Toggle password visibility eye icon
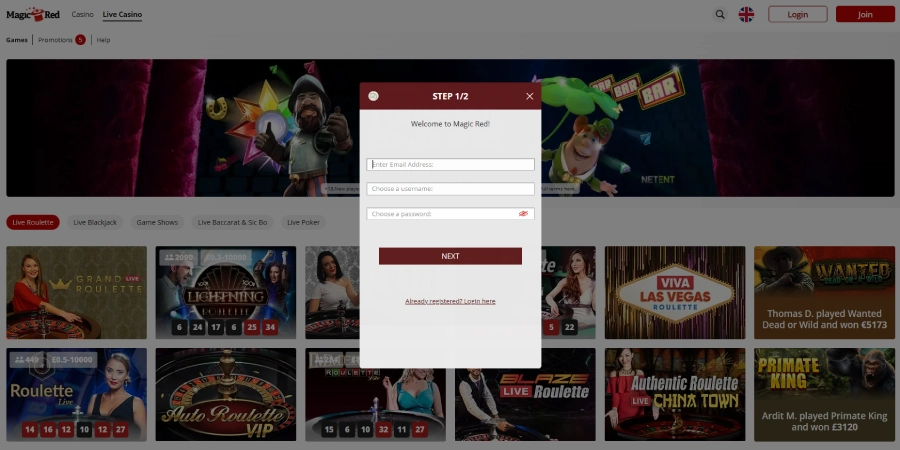The image size is (900, 450). (523, 214)
